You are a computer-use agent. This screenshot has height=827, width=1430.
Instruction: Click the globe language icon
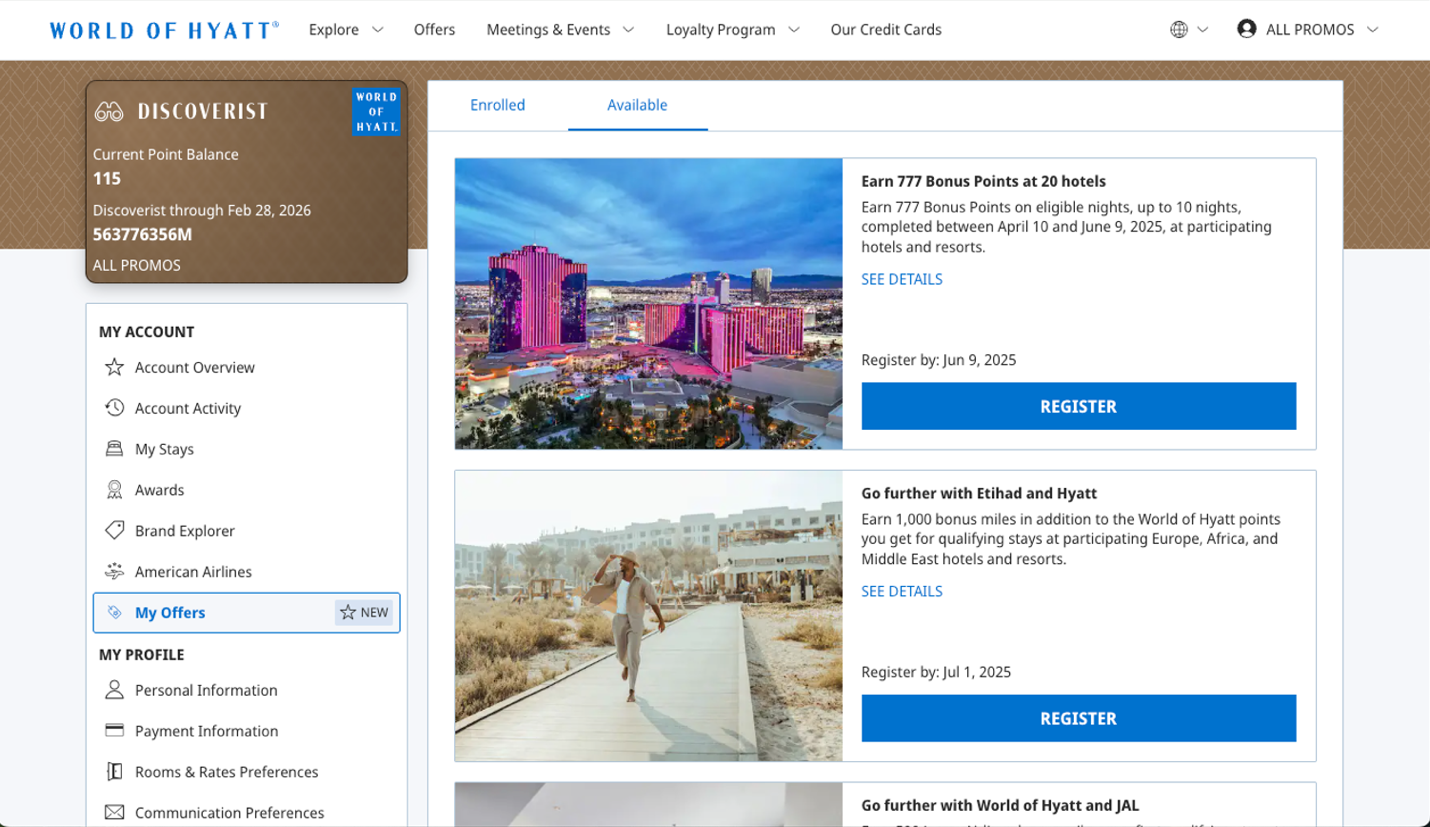tap(1179, 30)
